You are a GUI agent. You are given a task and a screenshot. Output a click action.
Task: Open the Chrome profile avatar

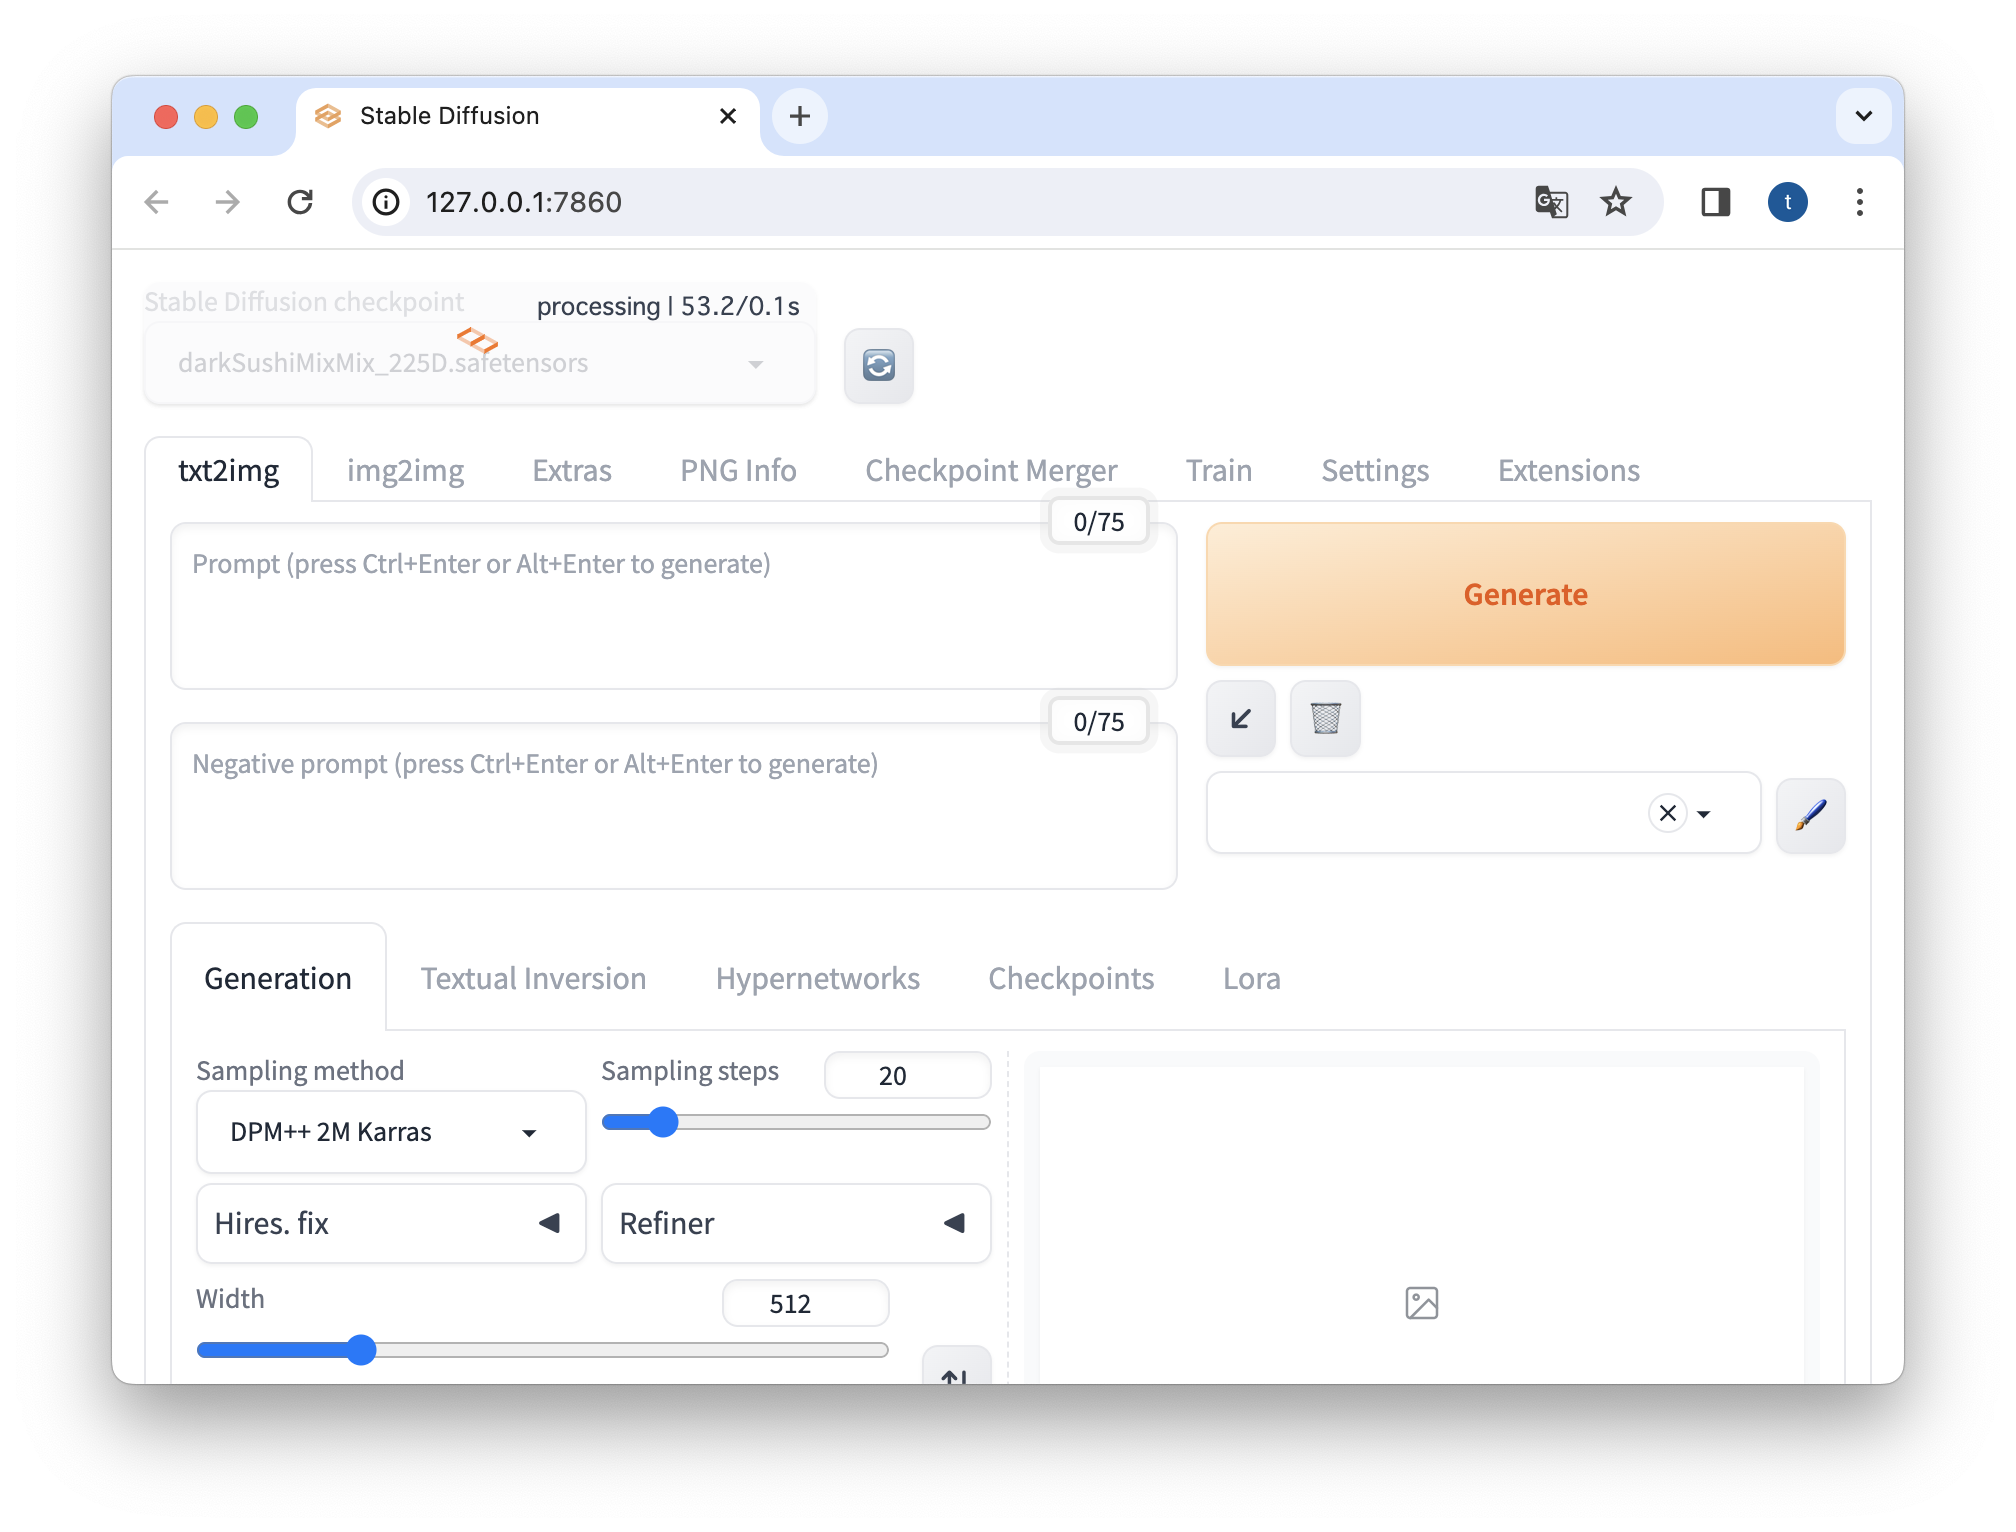[1787, 202]
